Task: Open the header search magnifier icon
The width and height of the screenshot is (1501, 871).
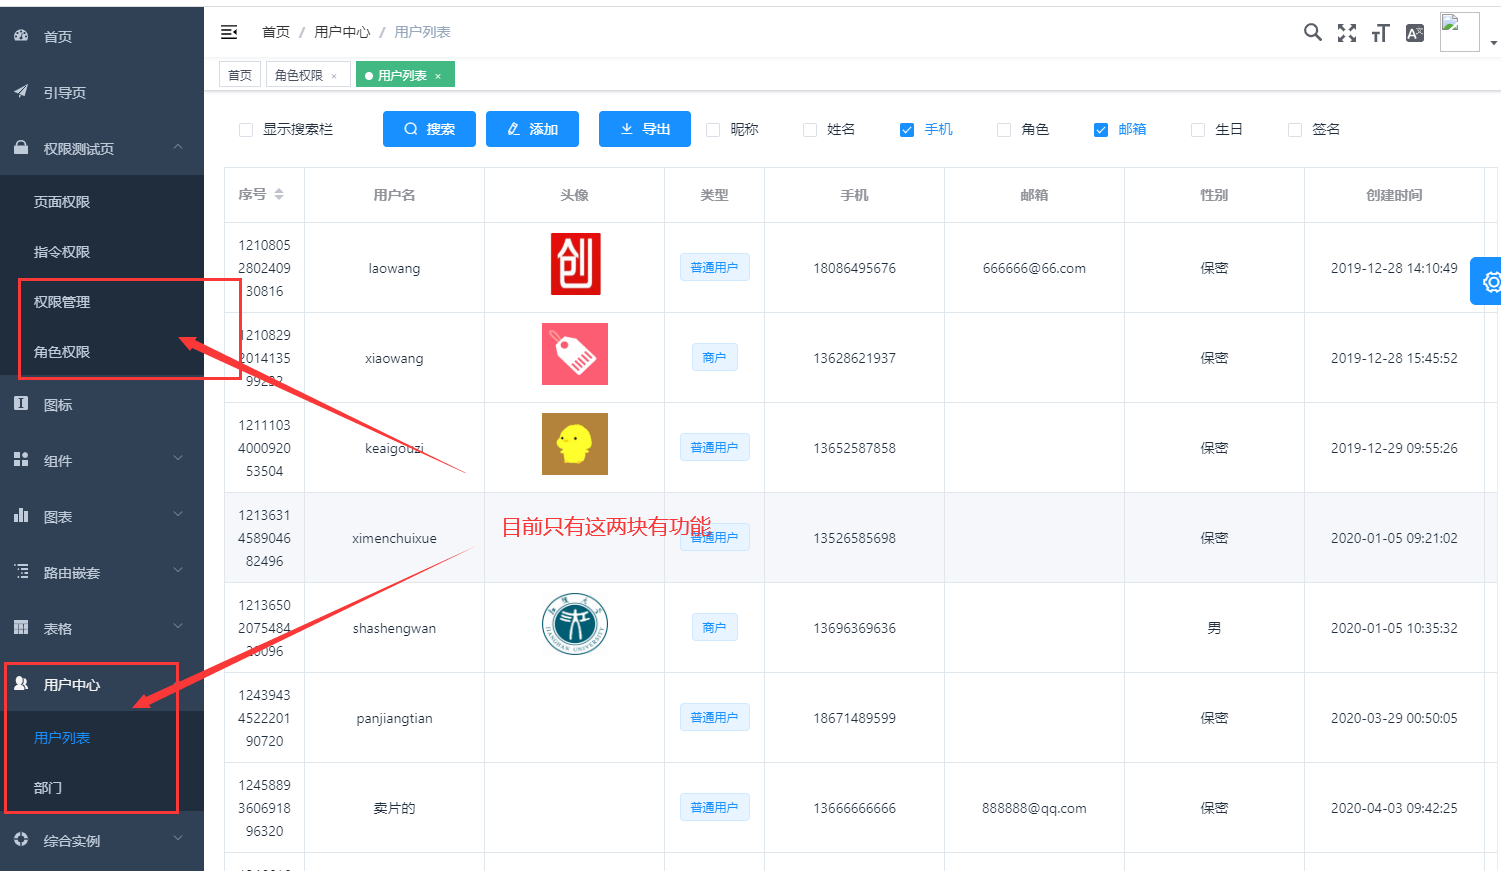Action: [x=1313, y=32]
